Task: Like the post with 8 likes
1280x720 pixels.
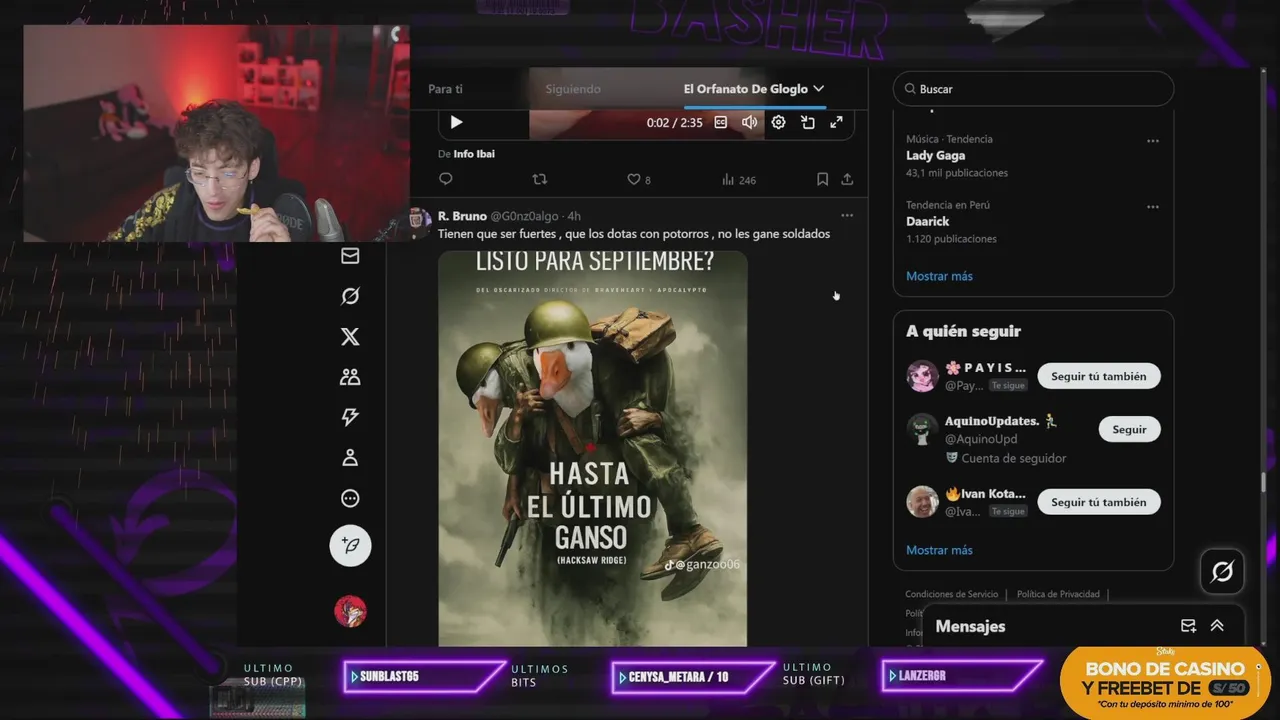Action: (x=638, y=179)
